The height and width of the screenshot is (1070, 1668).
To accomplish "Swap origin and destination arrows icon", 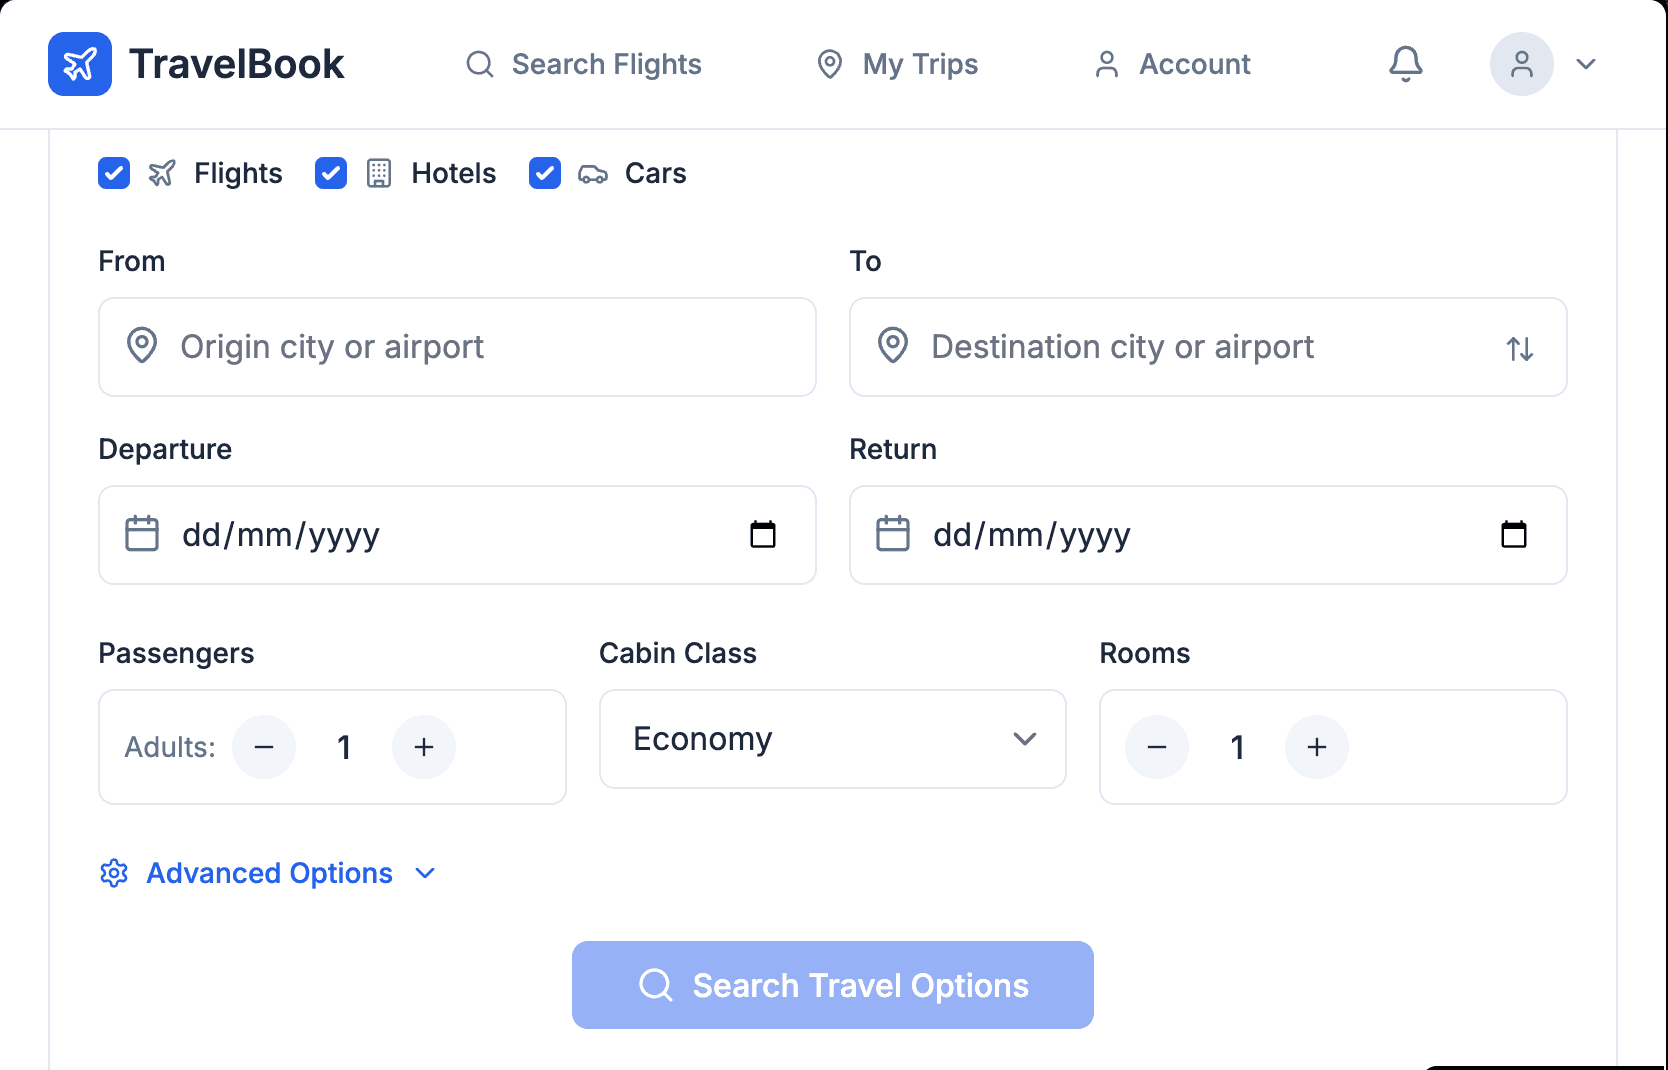I will (1519, 349).
